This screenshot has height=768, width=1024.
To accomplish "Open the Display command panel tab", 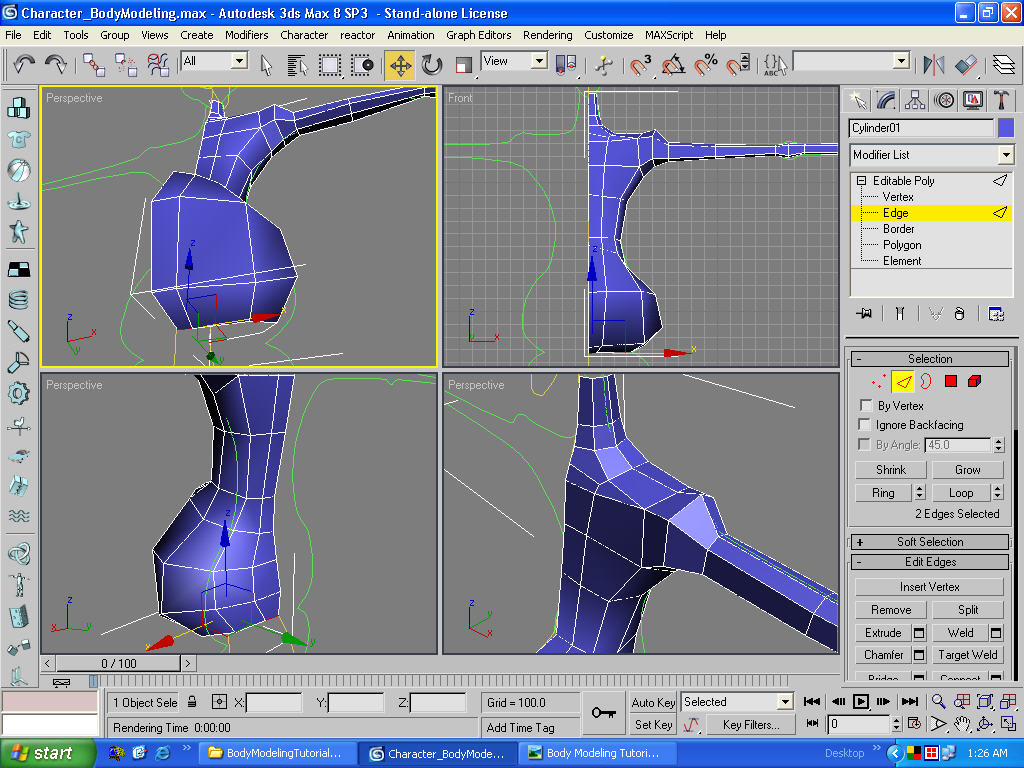I will click(x=972, y=100).
